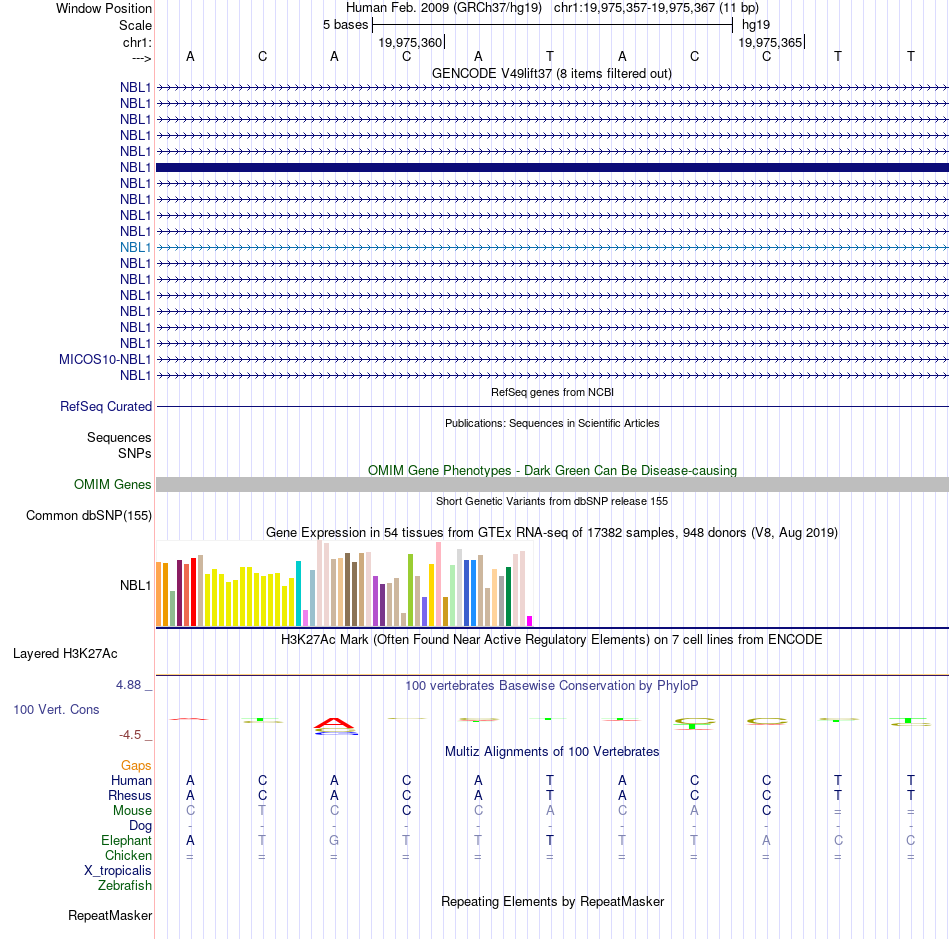Click the '5 bases' scale text

[345, 25]
